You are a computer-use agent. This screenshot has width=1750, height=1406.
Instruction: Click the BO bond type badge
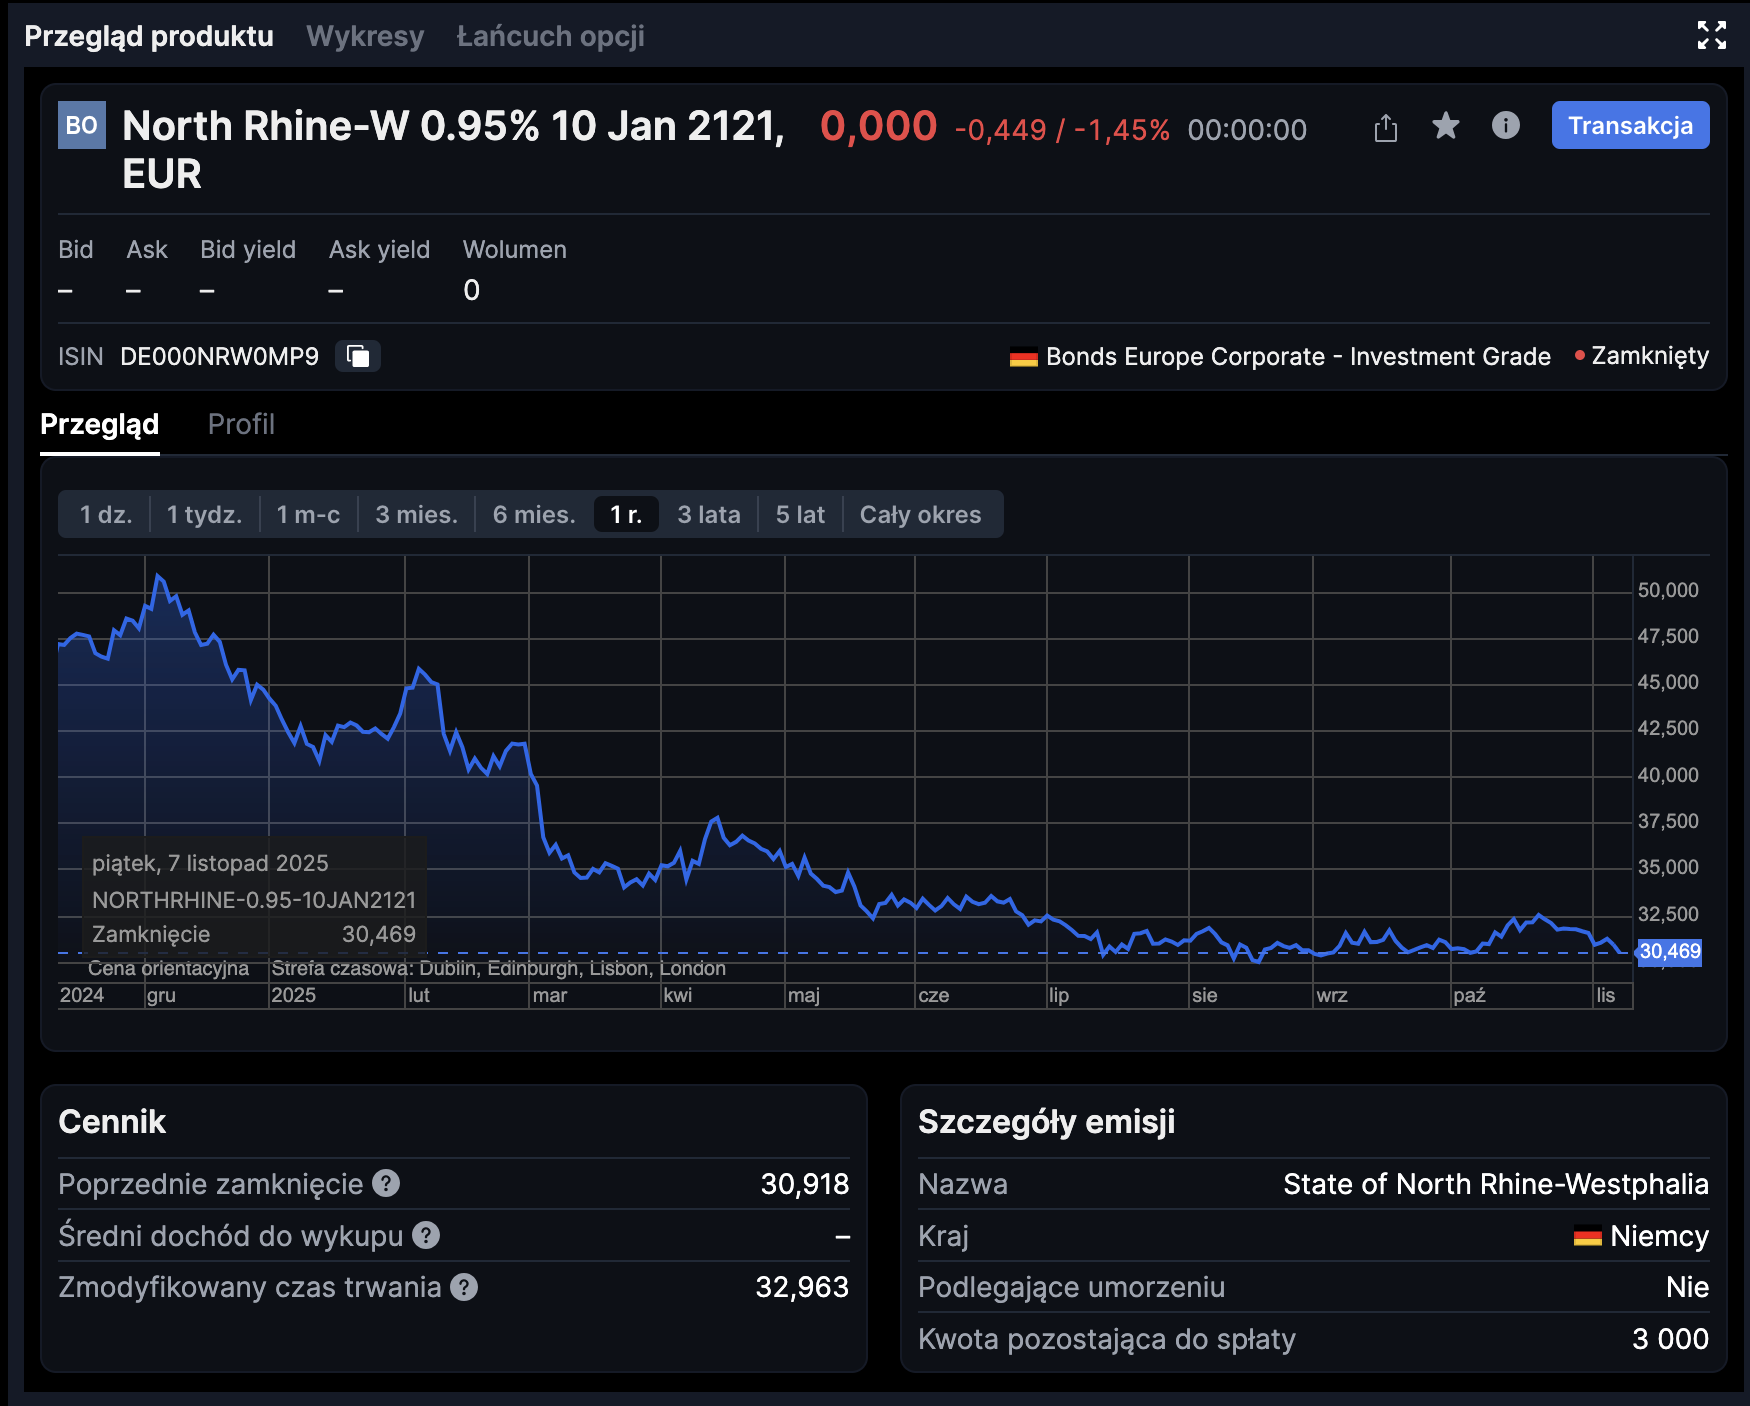point(82,126)
